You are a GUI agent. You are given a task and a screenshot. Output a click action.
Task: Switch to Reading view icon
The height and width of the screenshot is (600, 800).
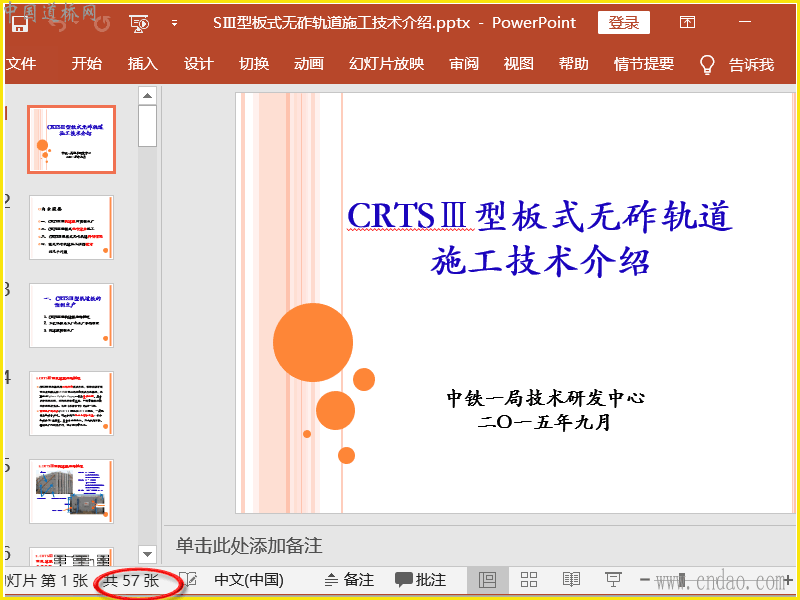point(571,580)
